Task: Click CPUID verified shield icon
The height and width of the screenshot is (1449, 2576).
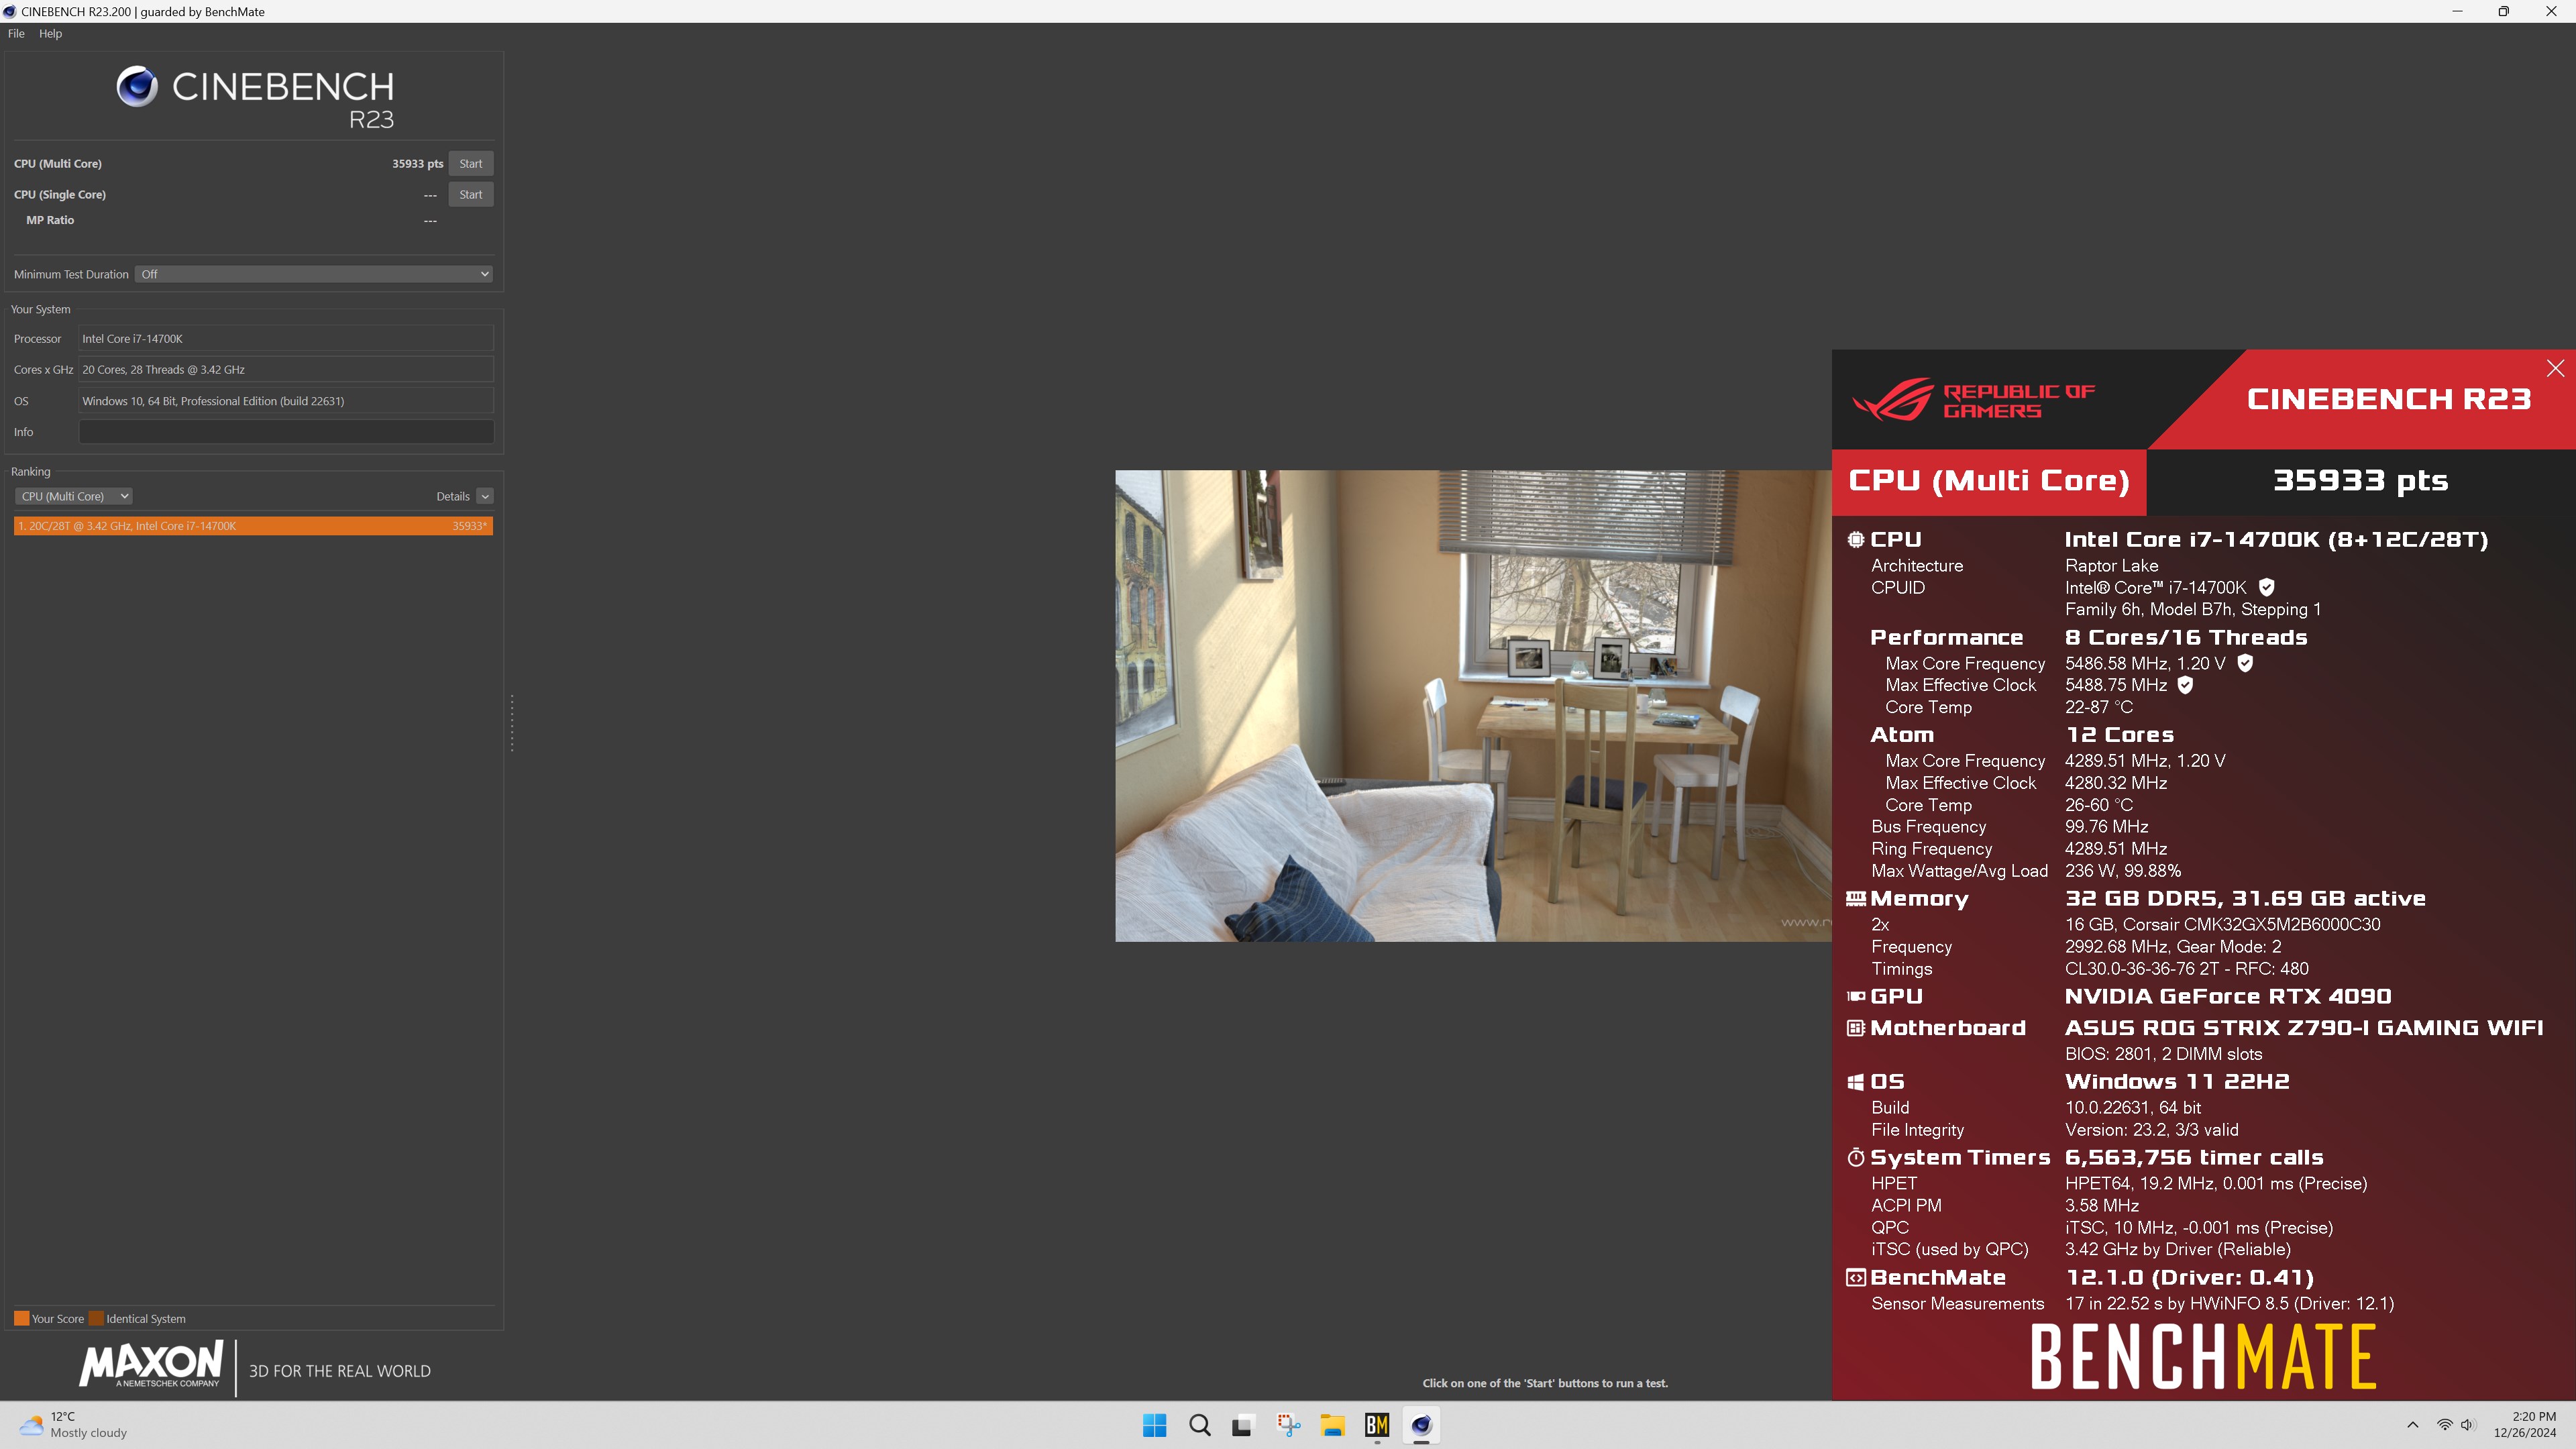Action: (x=2267, y=588)
